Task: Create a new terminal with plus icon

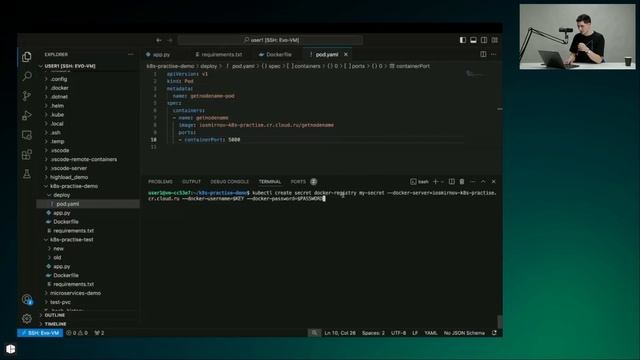Action: coord(435,182)
